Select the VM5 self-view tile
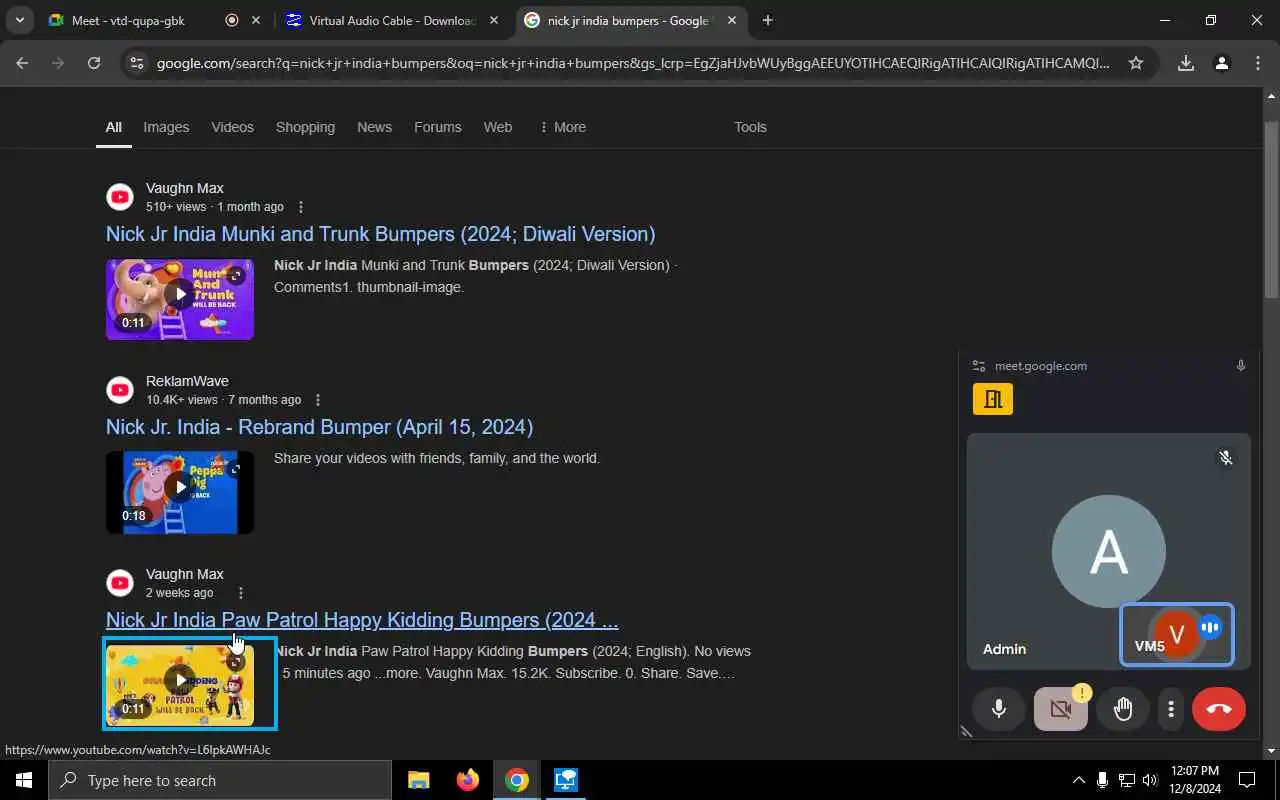 pos(1177,634)
